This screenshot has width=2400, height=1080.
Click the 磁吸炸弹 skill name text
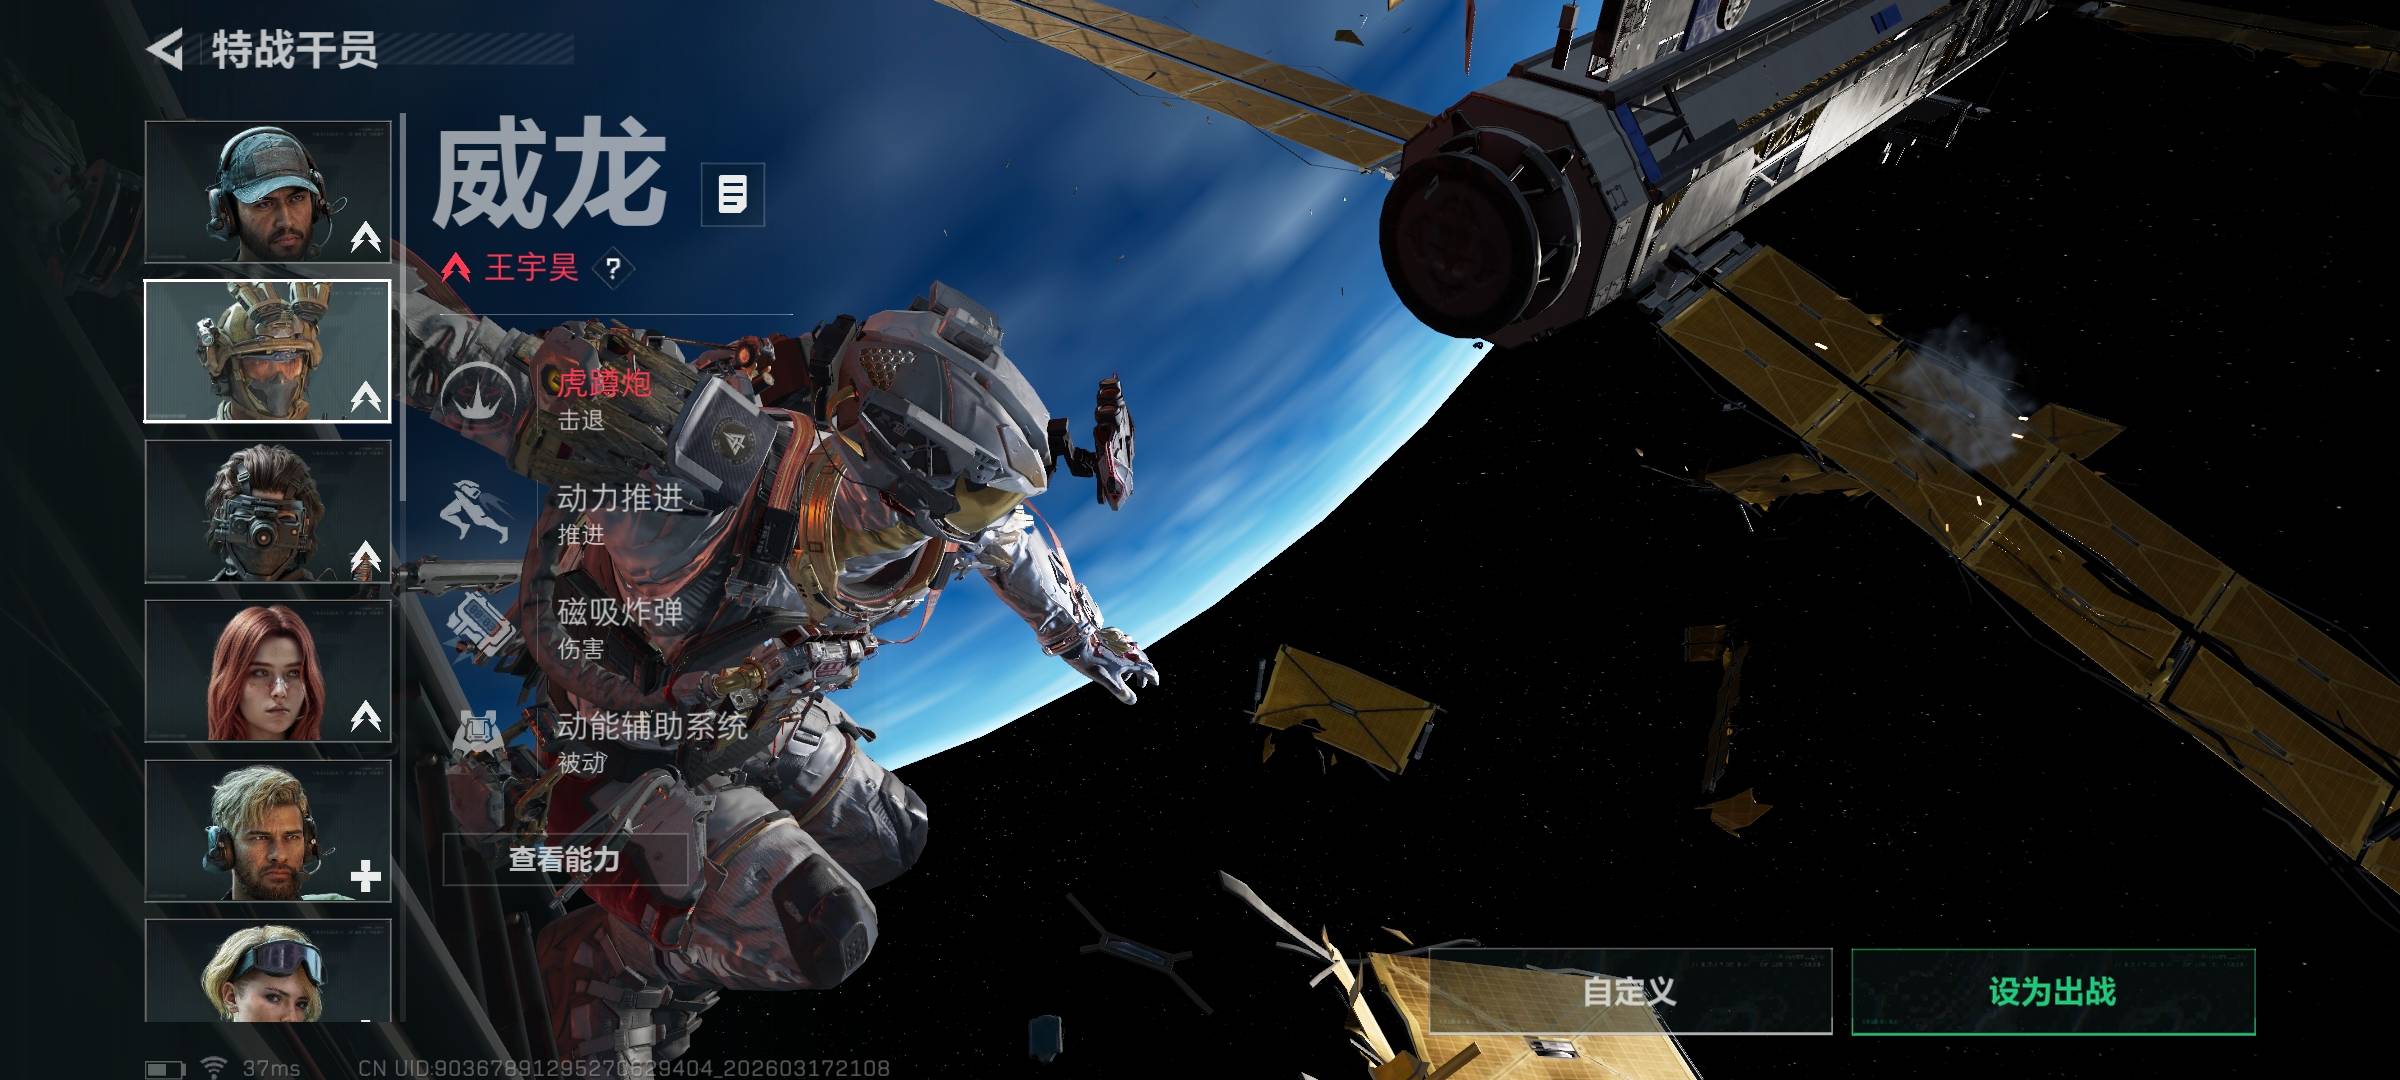pos(620,611)
